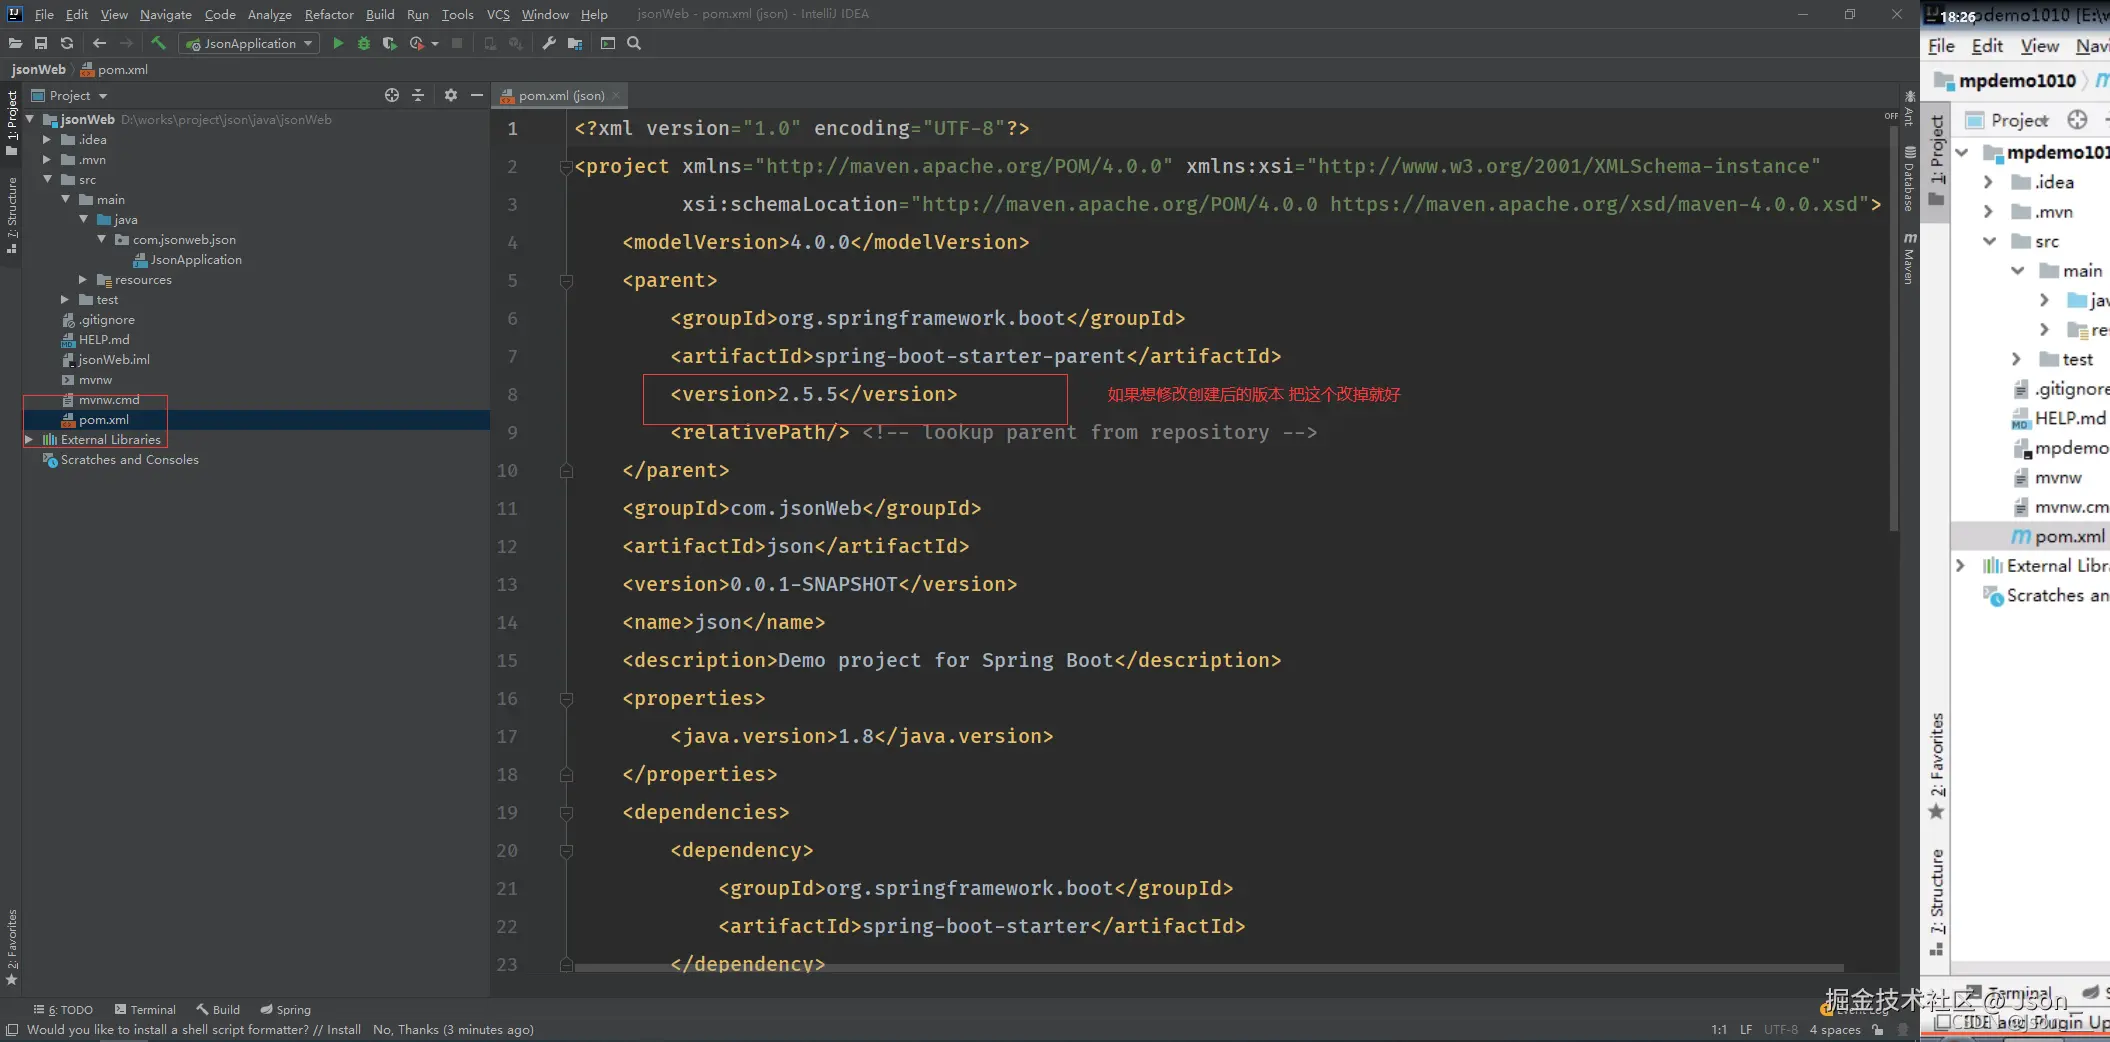Click the UTF-8 encoding status widget

tap(1780, 1029)
